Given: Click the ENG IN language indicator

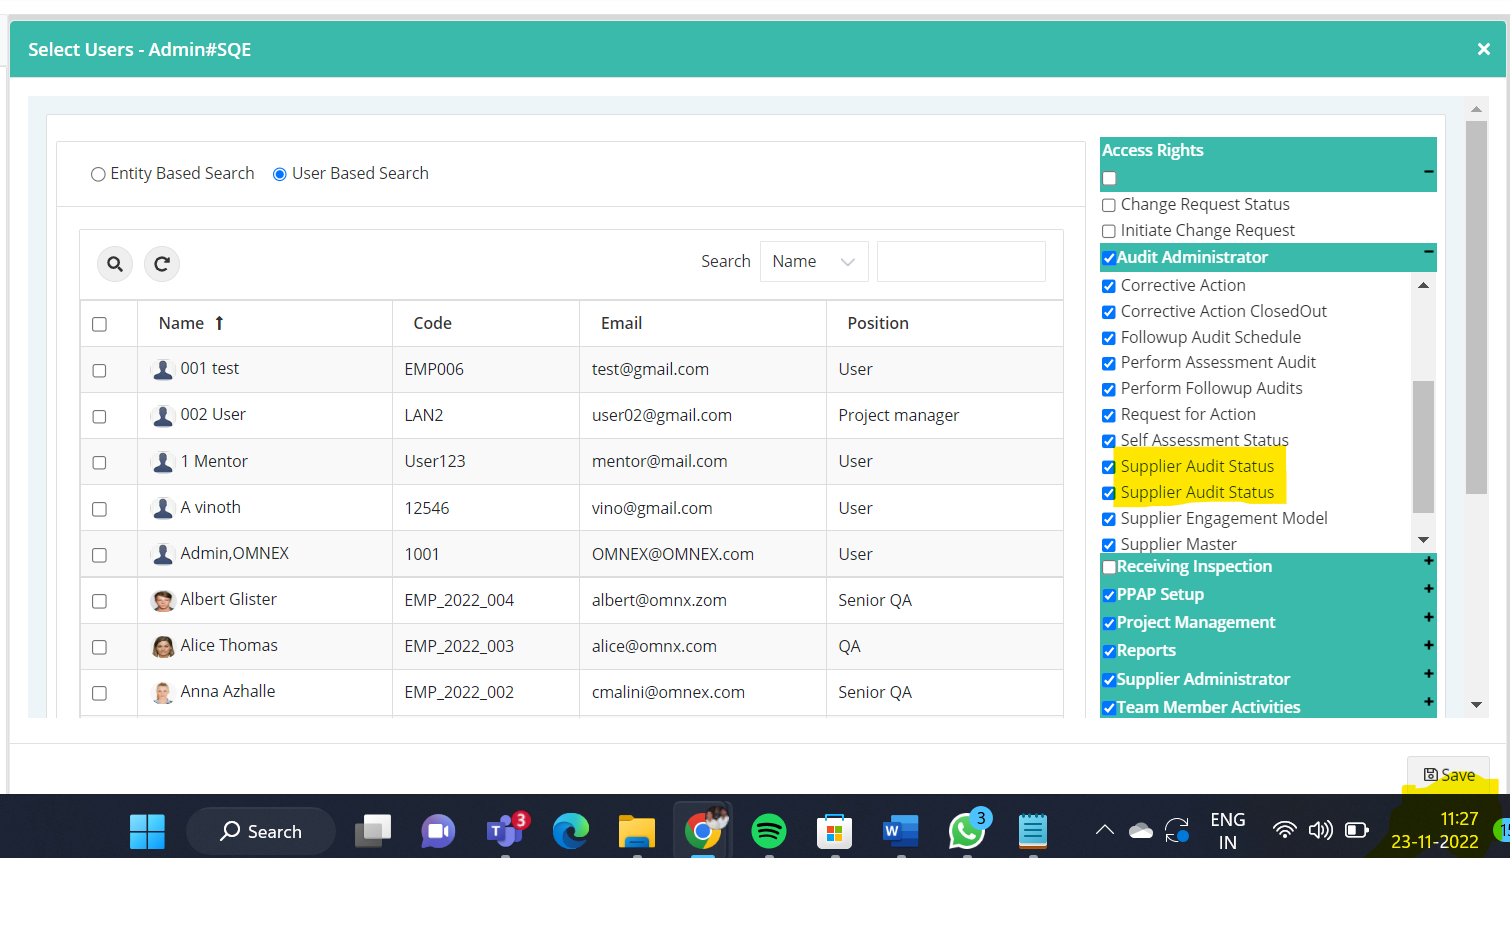Looking at the screenshot, I should click(1228, 831).
